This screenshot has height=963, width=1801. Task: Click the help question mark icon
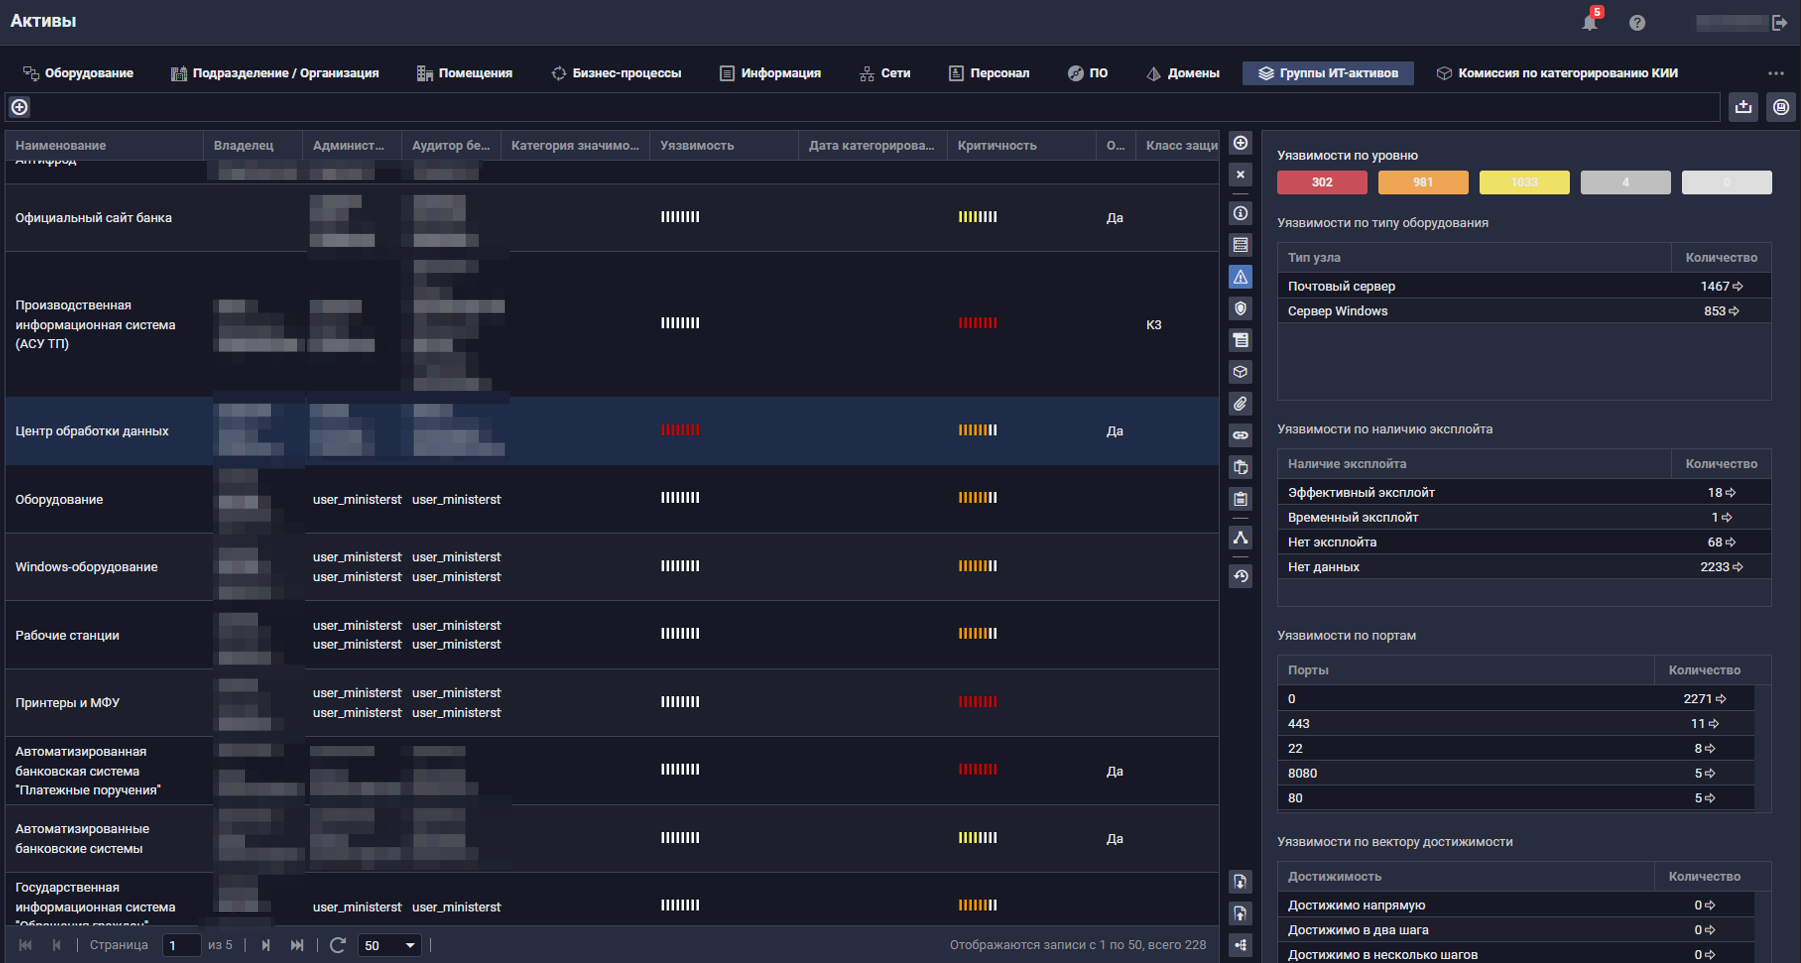point(1637,22)
